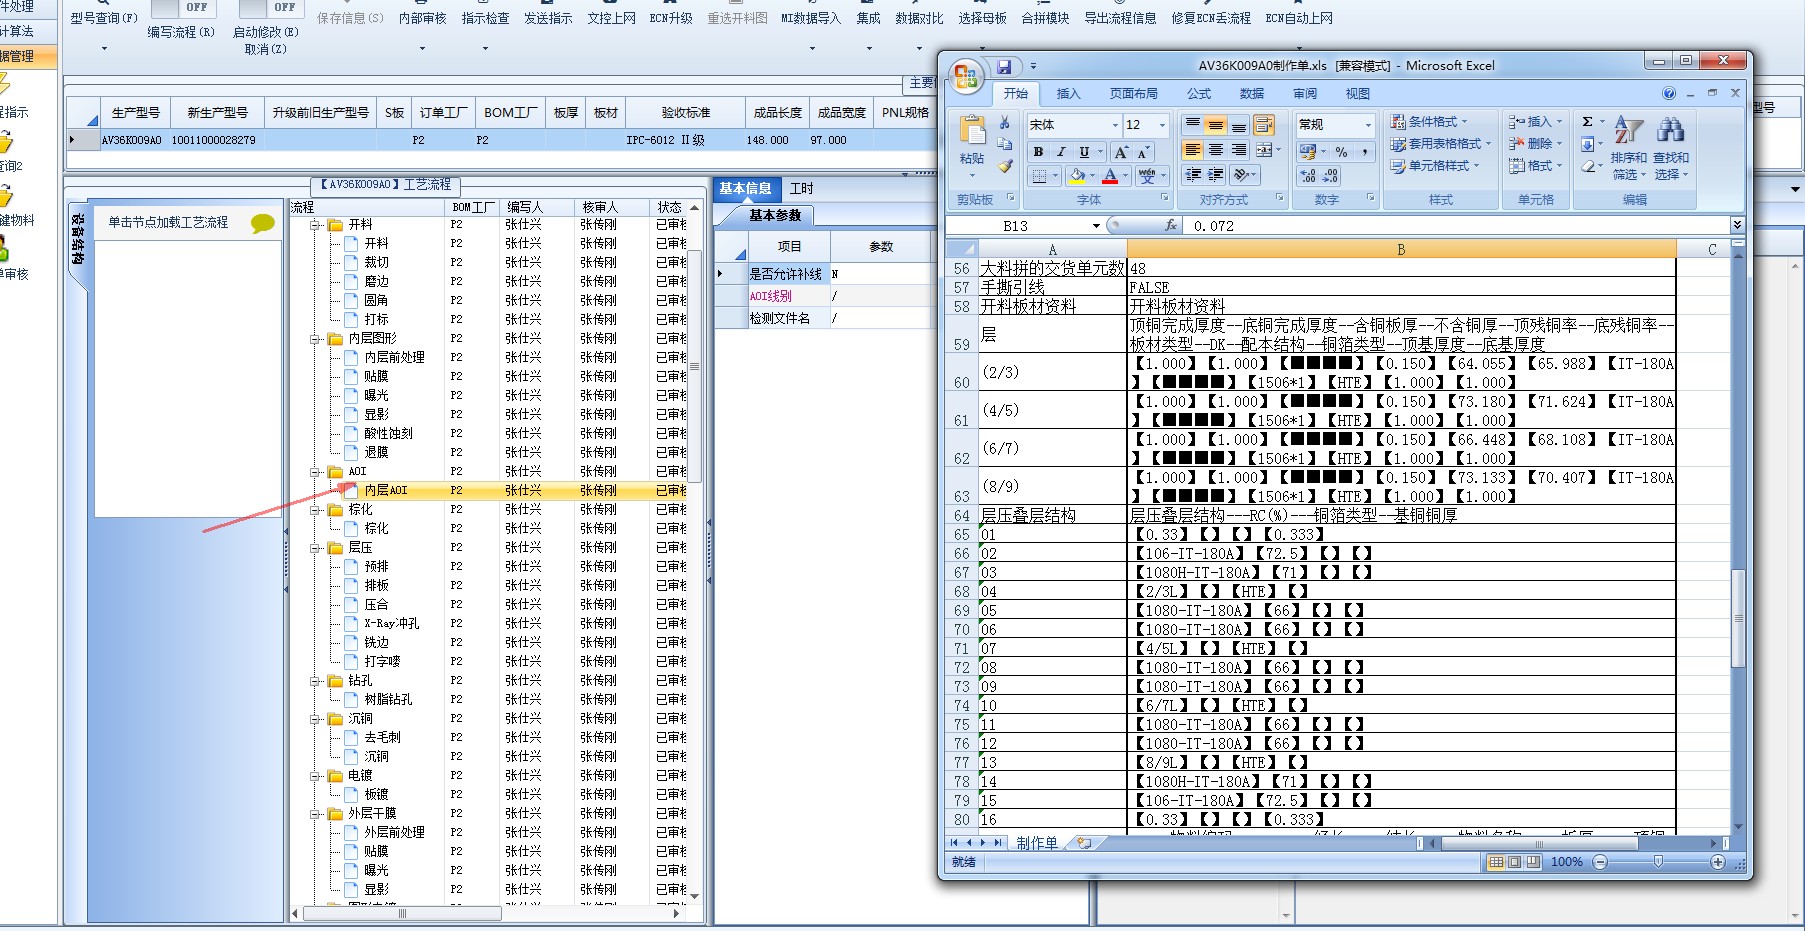Image resolution: width=1805 pixels, height=931 pixels.
Task: Apply percent style with the % icon
Action: [x=1341, y=152]
